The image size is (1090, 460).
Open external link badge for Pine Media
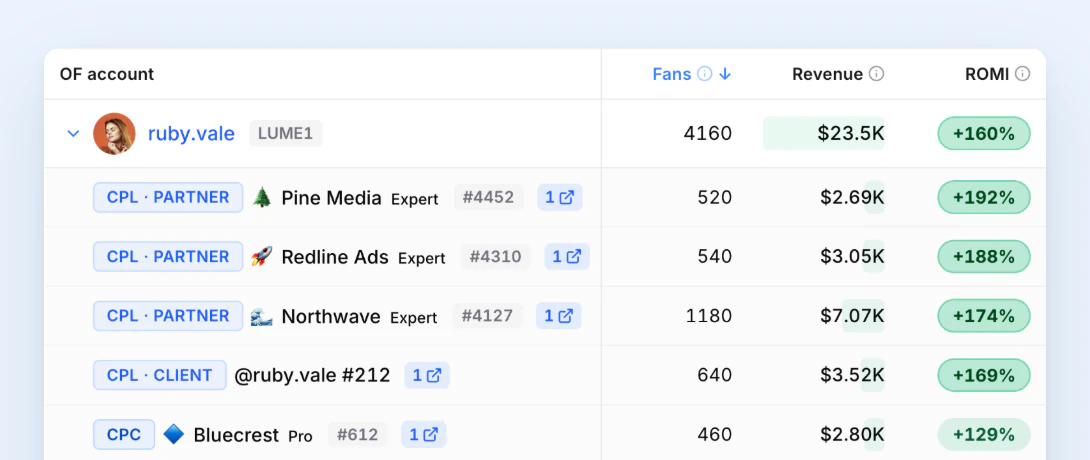coord(560,197)
